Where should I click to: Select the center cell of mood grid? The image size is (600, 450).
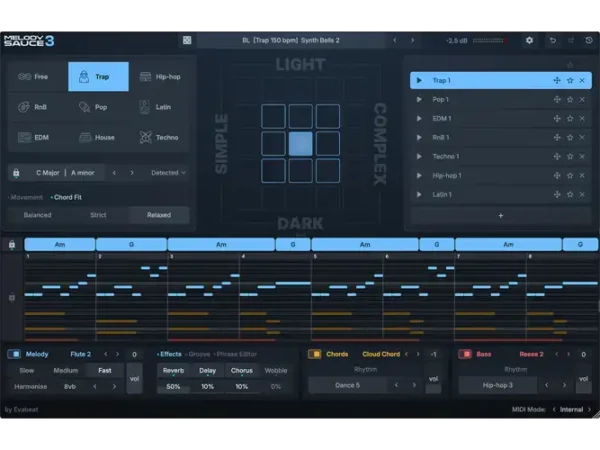tap(300, 143)
